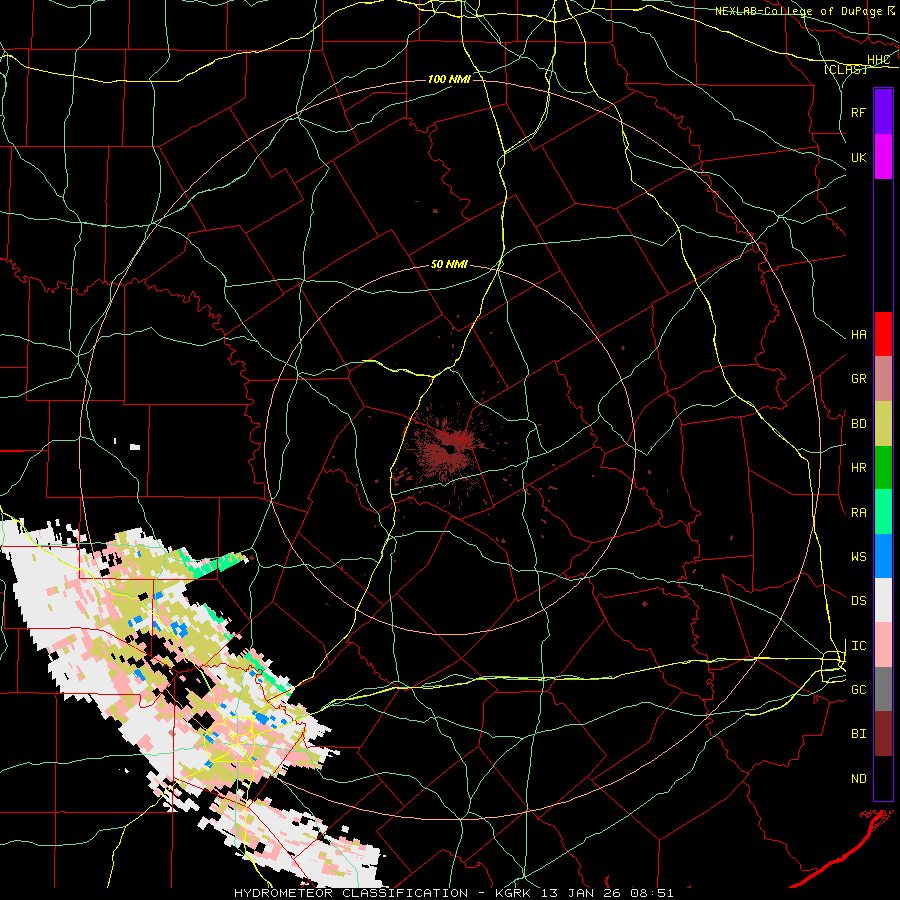
Task: Click the IC legend label
Action: pyautogui.click(x=858, y=646)
